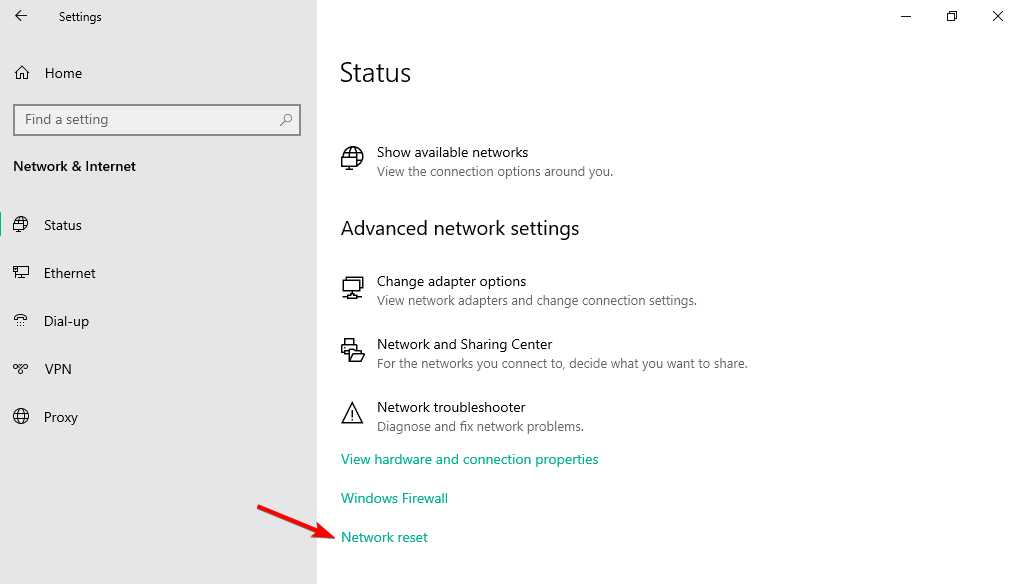This screenshot has height=584, width=1013.
Task: Click the search magnifier icon
Action: tap(288, 119)
